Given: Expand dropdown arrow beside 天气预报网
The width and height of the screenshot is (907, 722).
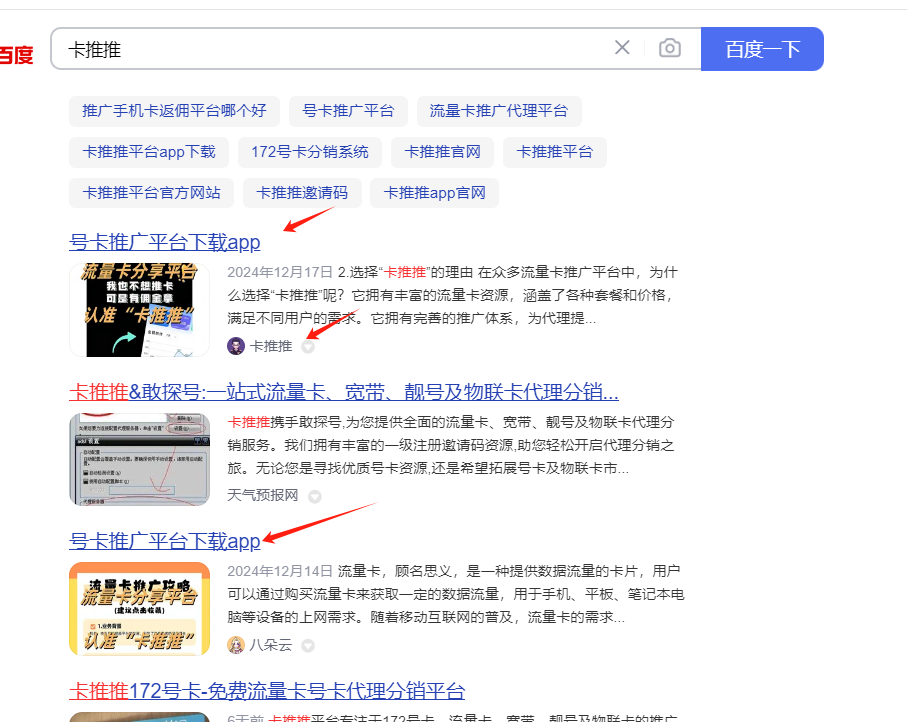Looking at the screenshot, I should click(x=315, y=496).
